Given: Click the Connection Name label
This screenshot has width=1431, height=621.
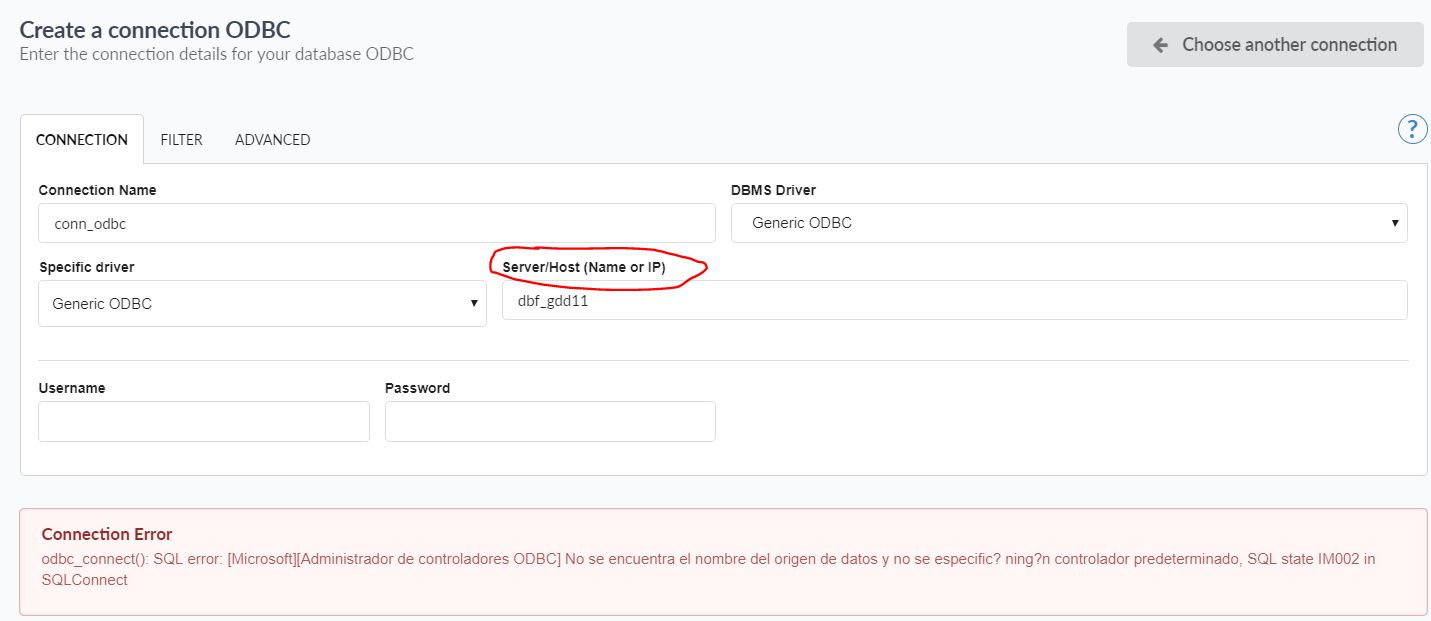Looking at the screenshot, I should 97,190.
